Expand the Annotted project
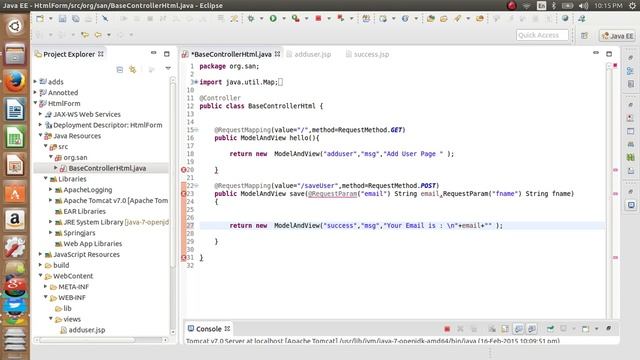Viewport: 640px width, 360px height. pos(35,93)
